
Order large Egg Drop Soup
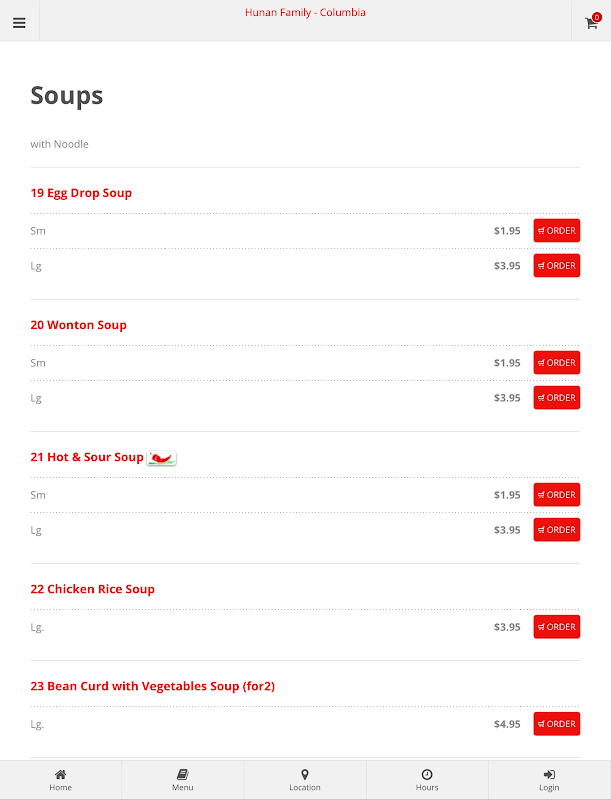click(556, 266)
